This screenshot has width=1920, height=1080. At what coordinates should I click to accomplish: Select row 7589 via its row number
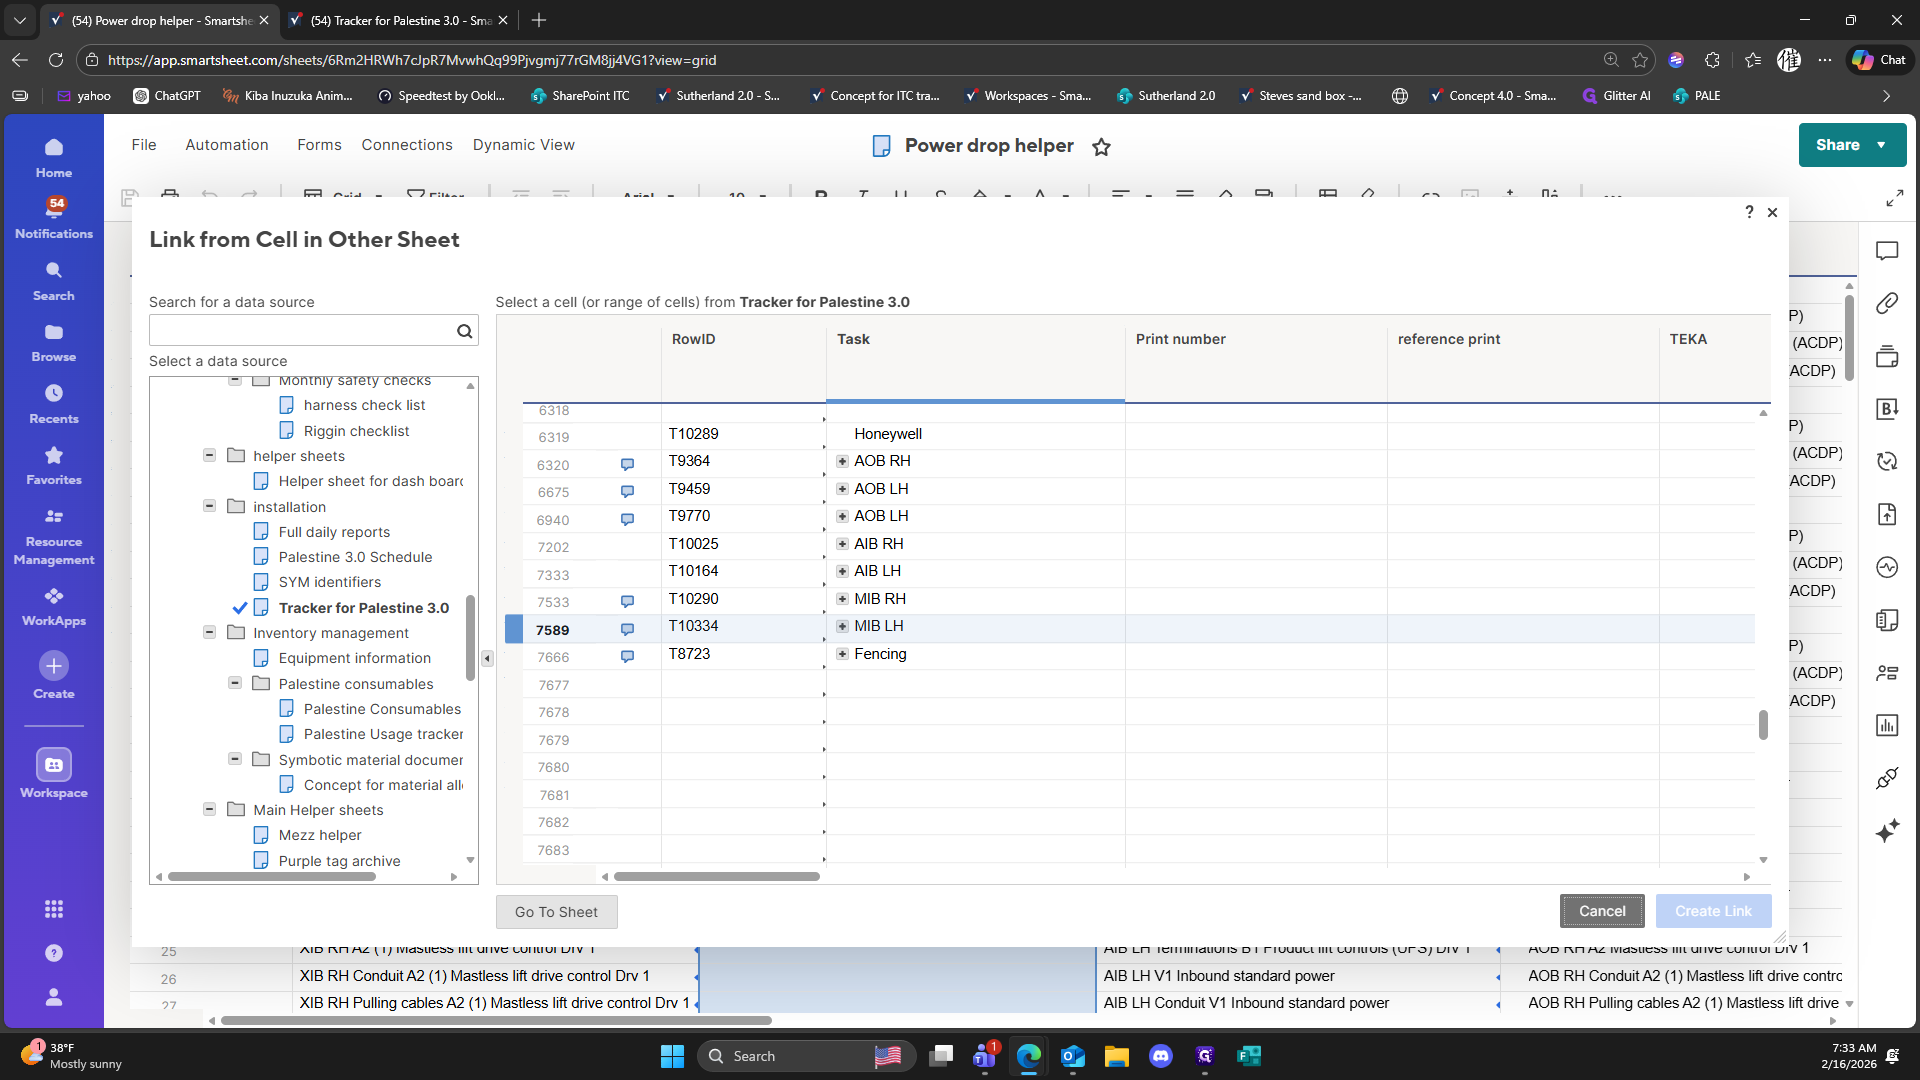click(552, 630)
